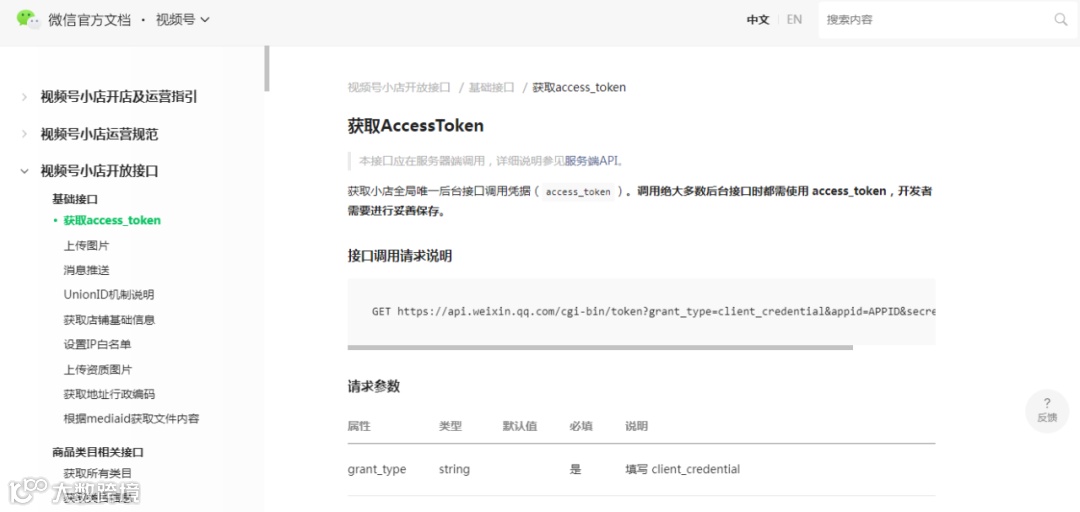Click the 属性 column header
The width and height of the screenshot is (1080, 512).
point(359,426)
